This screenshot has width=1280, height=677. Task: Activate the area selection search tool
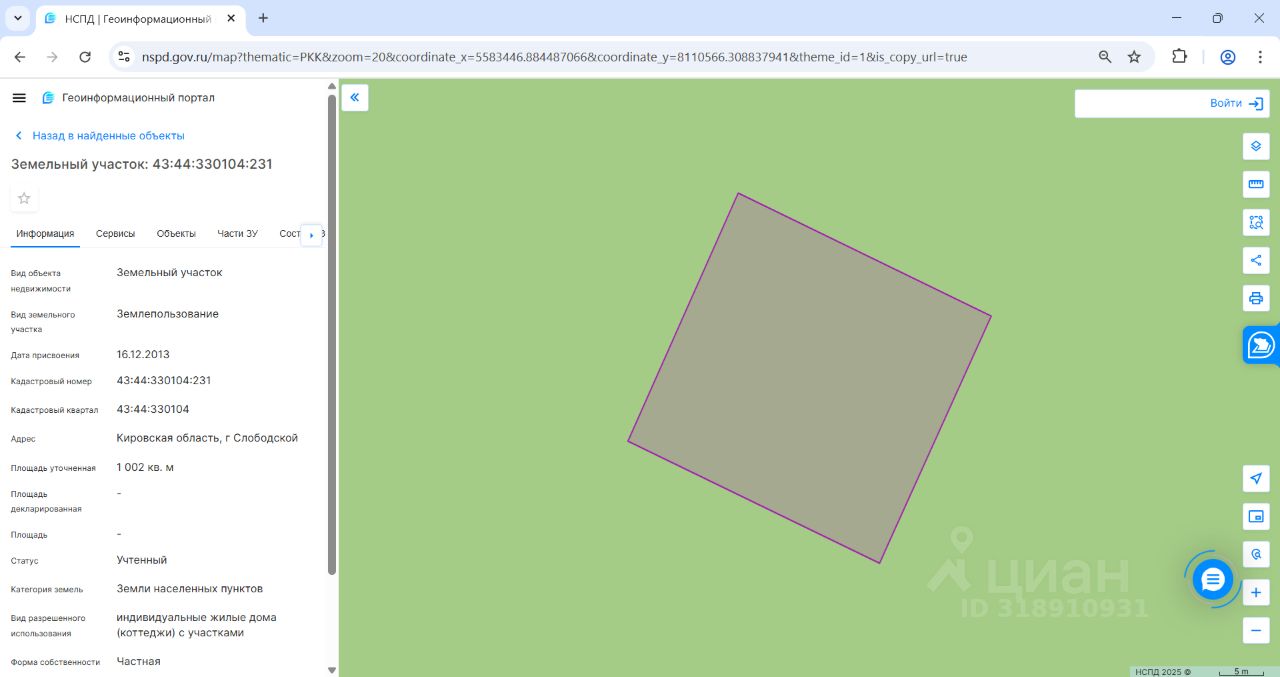(x=1256, y=222)
